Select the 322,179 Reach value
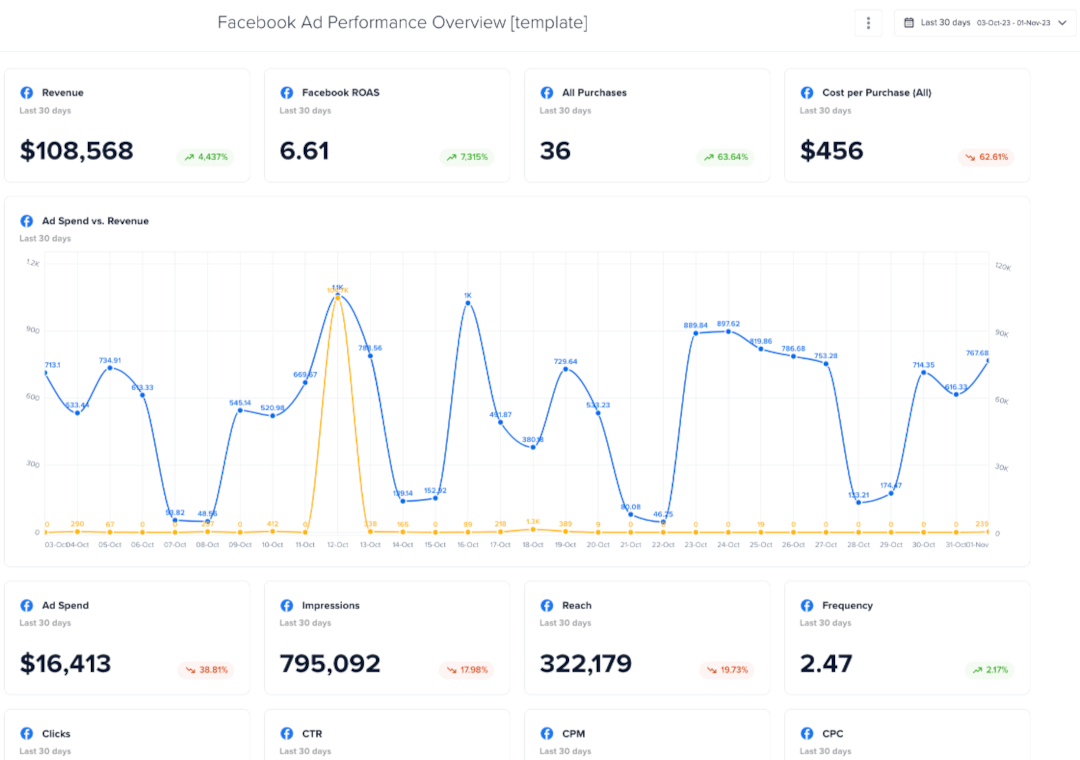This screenshot has width=1080, height=760. click(585, 664)
